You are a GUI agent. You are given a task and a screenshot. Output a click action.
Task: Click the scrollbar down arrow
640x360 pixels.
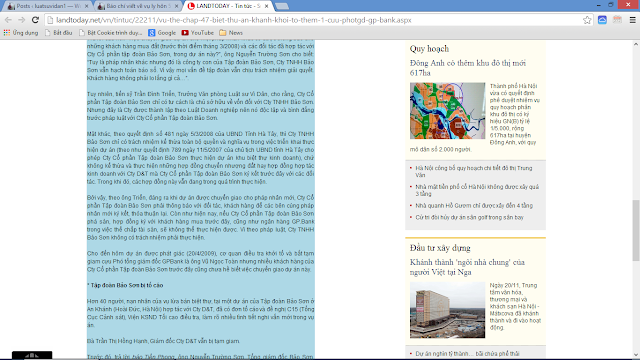[636, 355]
